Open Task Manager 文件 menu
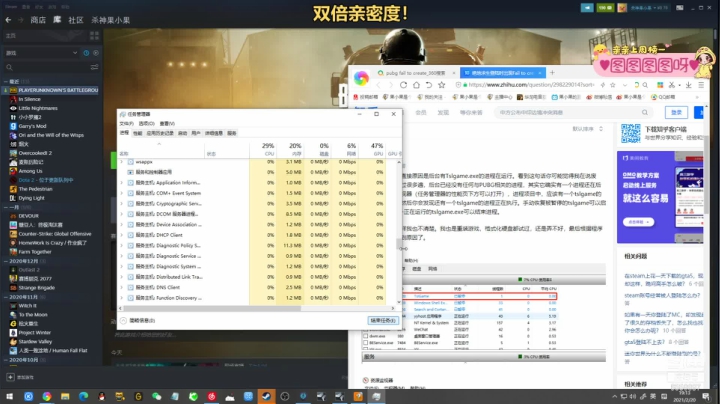The width and height of the screenshot is (720, 404). 126,123
